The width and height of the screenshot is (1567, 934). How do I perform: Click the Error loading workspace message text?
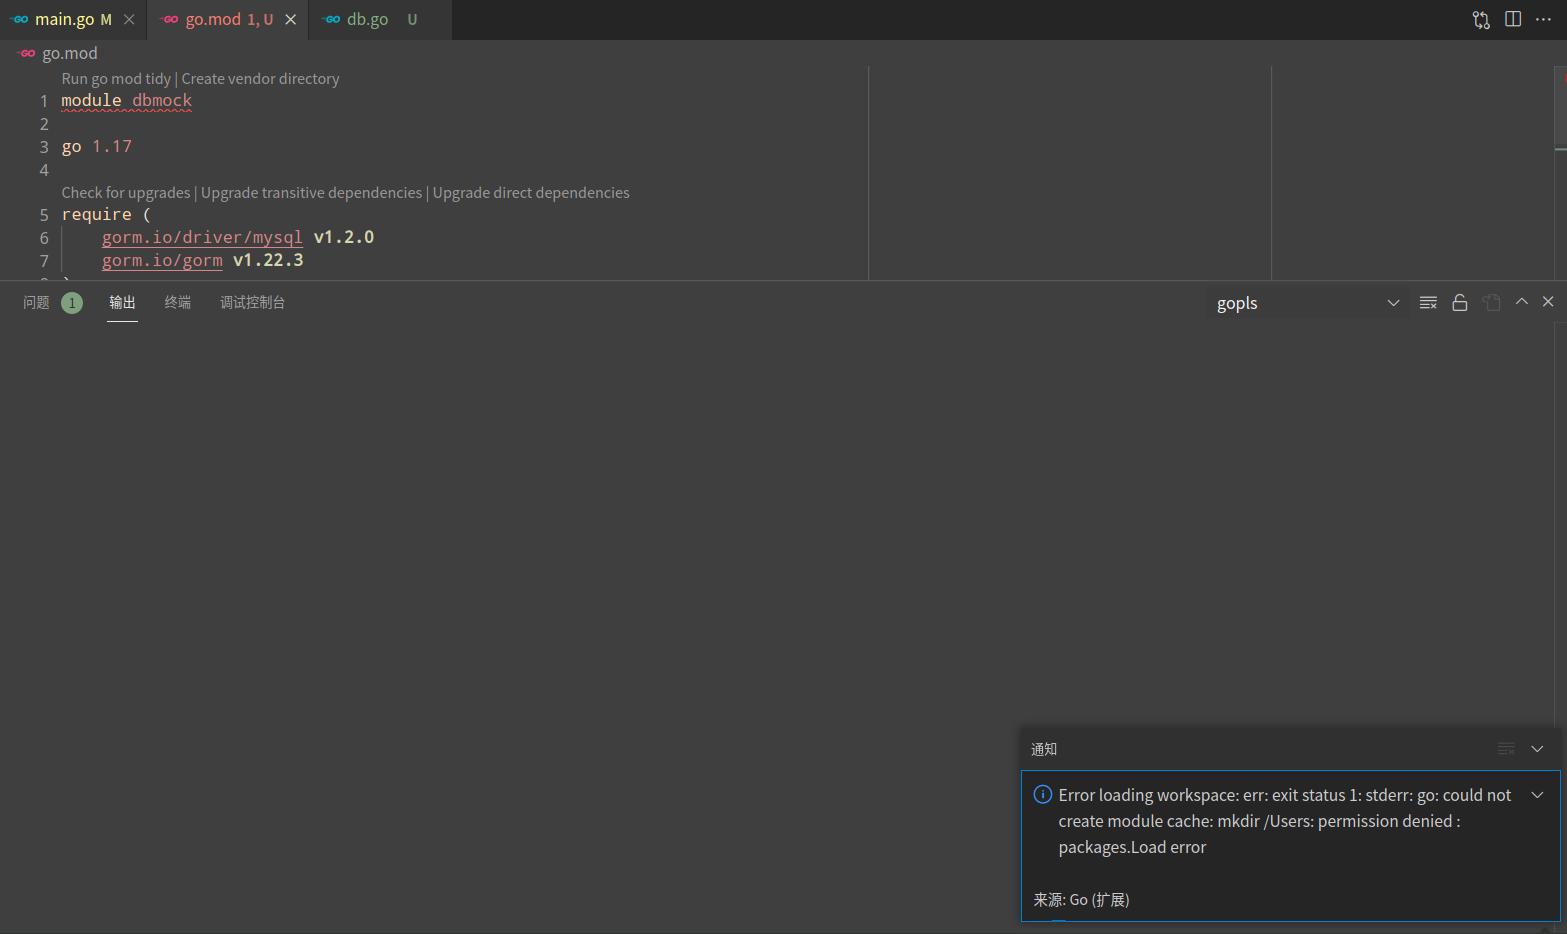(x=1285, y=821)
